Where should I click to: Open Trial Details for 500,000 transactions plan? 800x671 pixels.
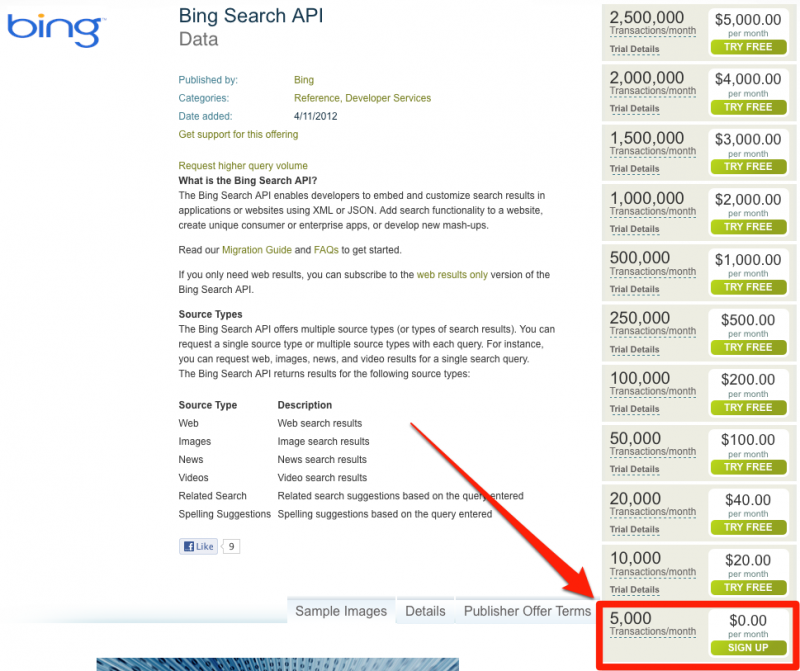coord(635,289)
